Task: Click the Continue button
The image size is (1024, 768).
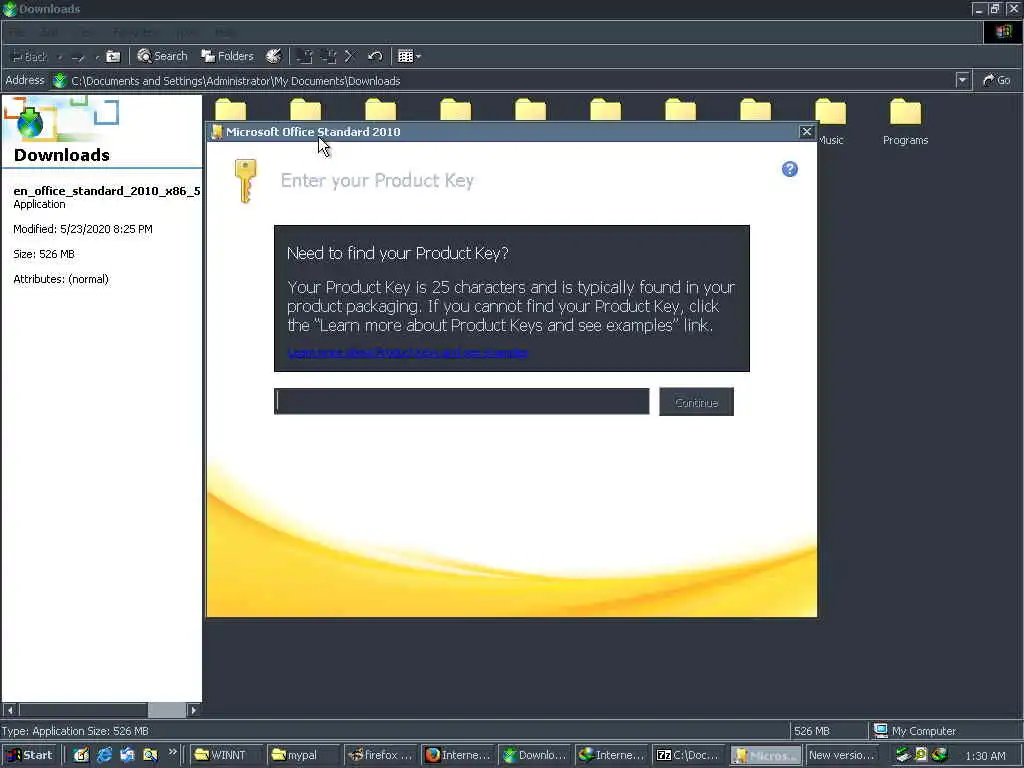Action: pyautogui.click(x=696, y=402)
